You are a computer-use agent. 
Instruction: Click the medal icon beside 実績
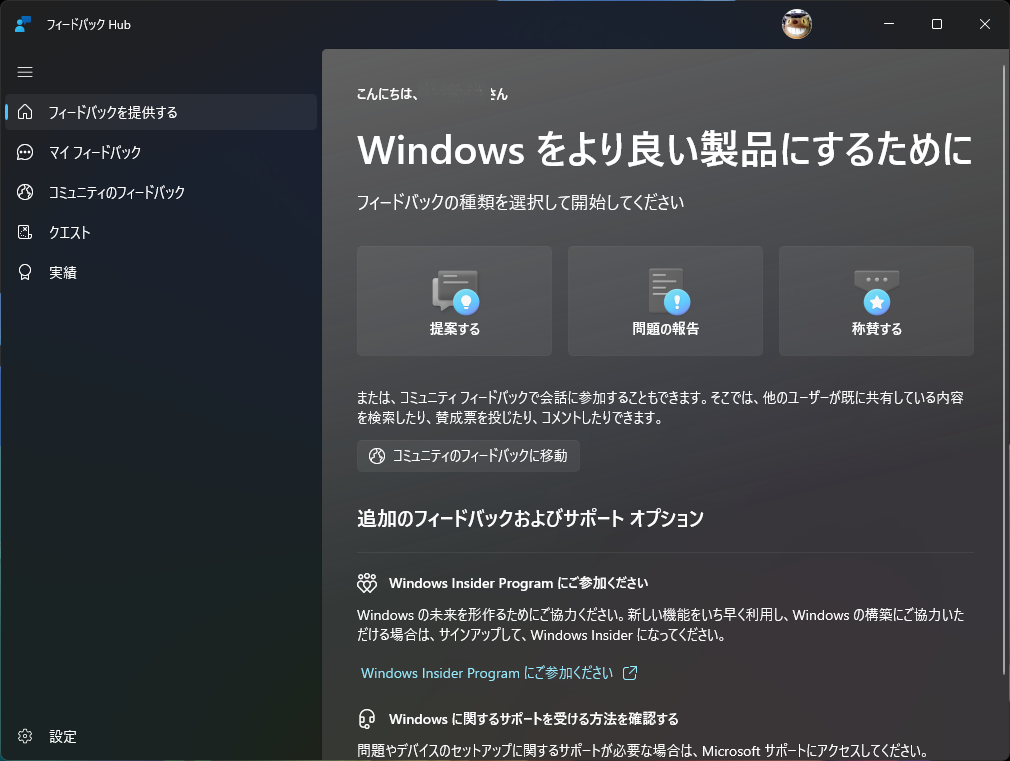pyautogui.click(x=25, y=271)
